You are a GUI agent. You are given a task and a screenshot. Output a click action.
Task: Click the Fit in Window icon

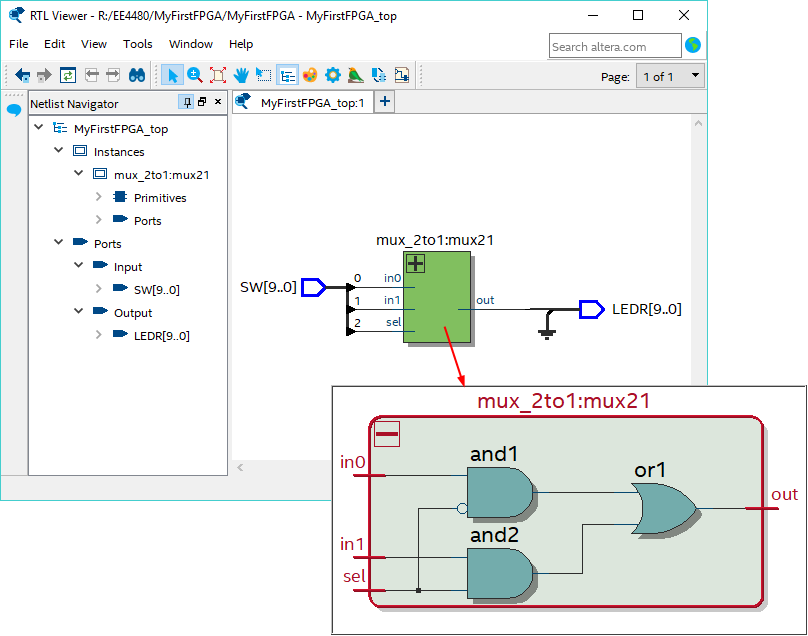(x=218, y=75)
